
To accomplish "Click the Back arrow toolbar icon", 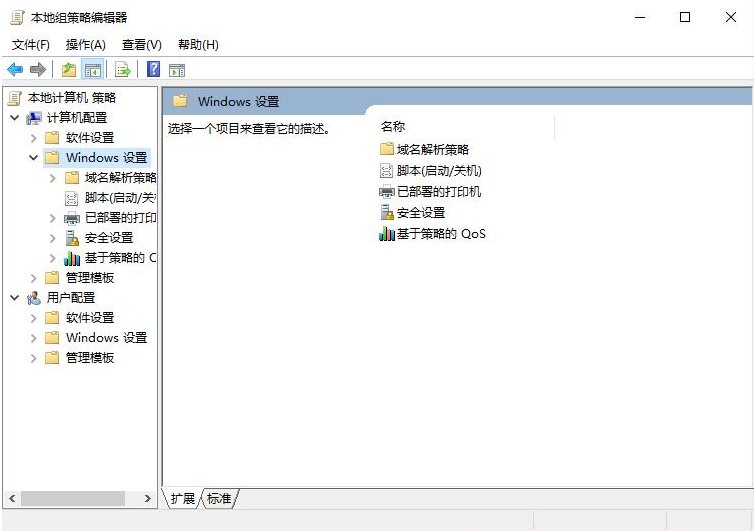I will pyautogui.click(x=15, y=69).
